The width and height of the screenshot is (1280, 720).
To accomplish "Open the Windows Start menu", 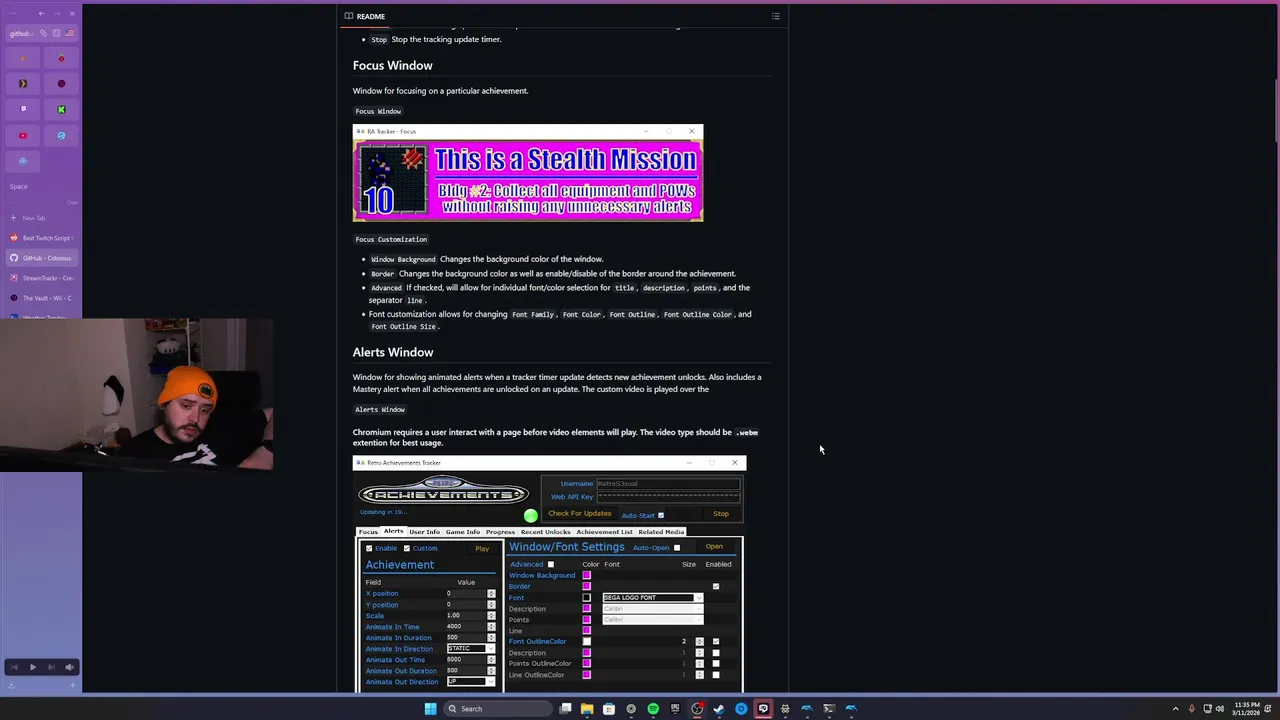I will [430, 708].
